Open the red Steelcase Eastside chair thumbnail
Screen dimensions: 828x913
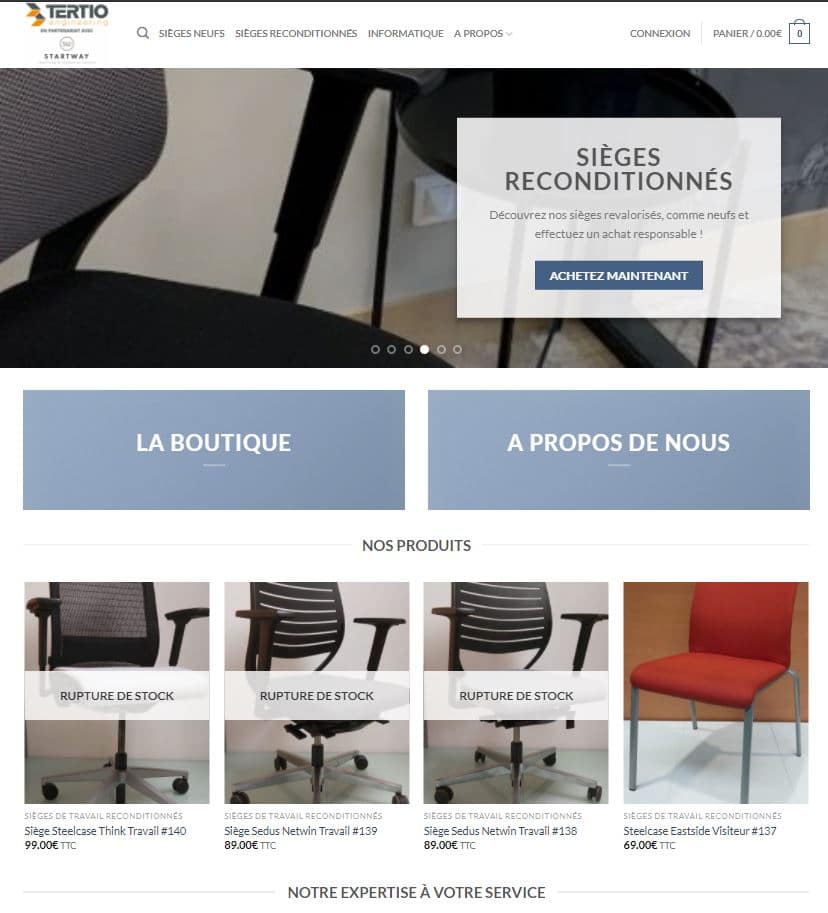coord(716,693)
